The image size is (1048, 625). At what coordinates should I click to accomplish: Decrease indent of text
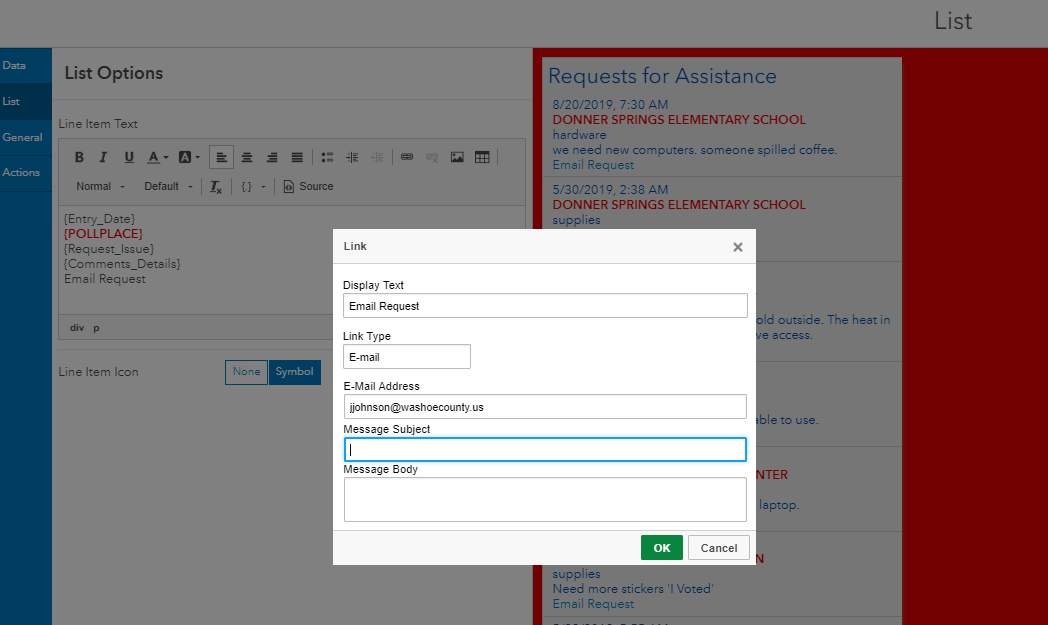pyautogui.click(x=378, y=157)
